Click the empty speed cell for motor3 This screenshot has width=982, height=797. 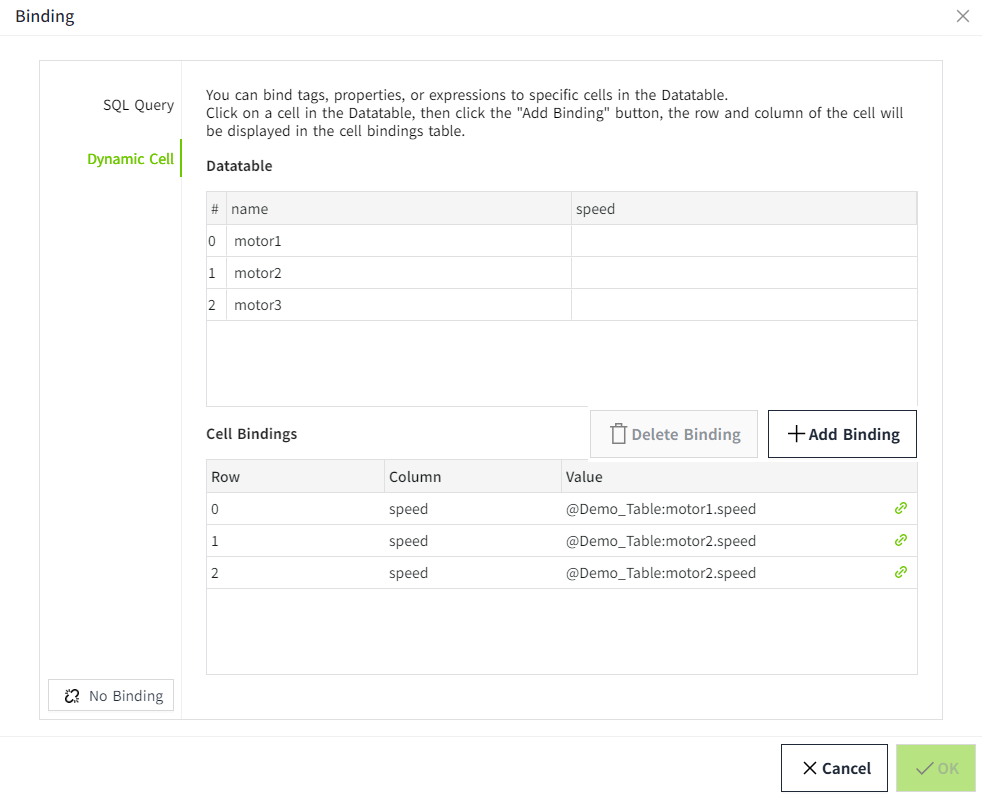pyautogui.click(x=743, y=305)
